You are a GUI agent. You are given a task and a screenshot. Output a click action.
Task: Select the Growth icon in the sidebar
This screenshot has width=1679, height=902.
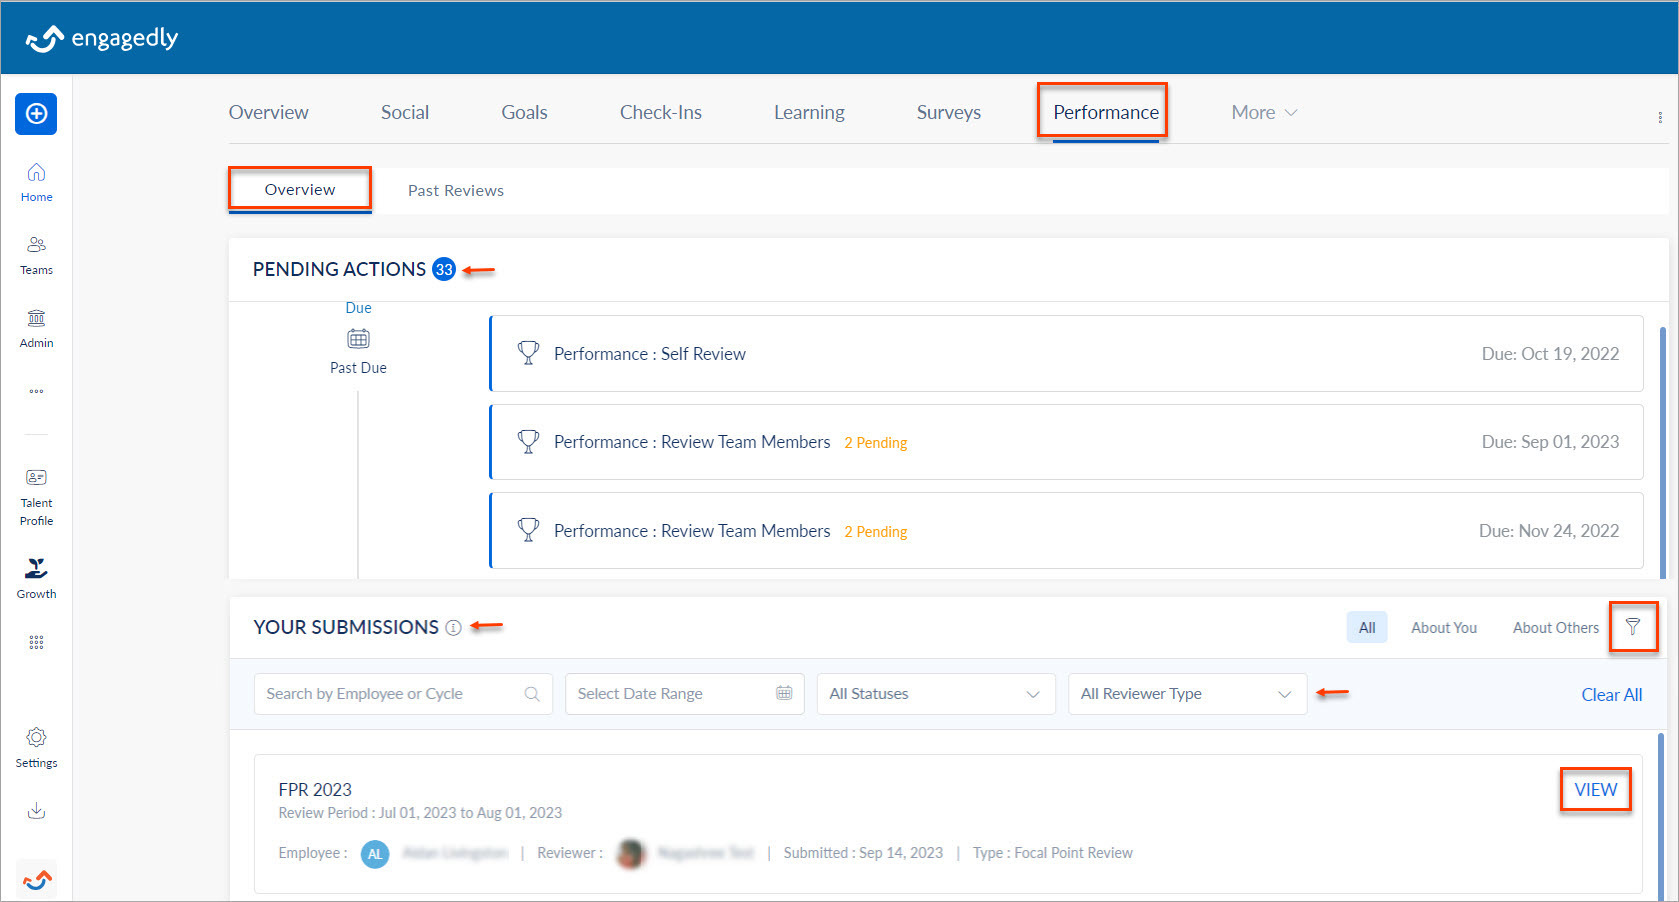(x=36, y=575)
